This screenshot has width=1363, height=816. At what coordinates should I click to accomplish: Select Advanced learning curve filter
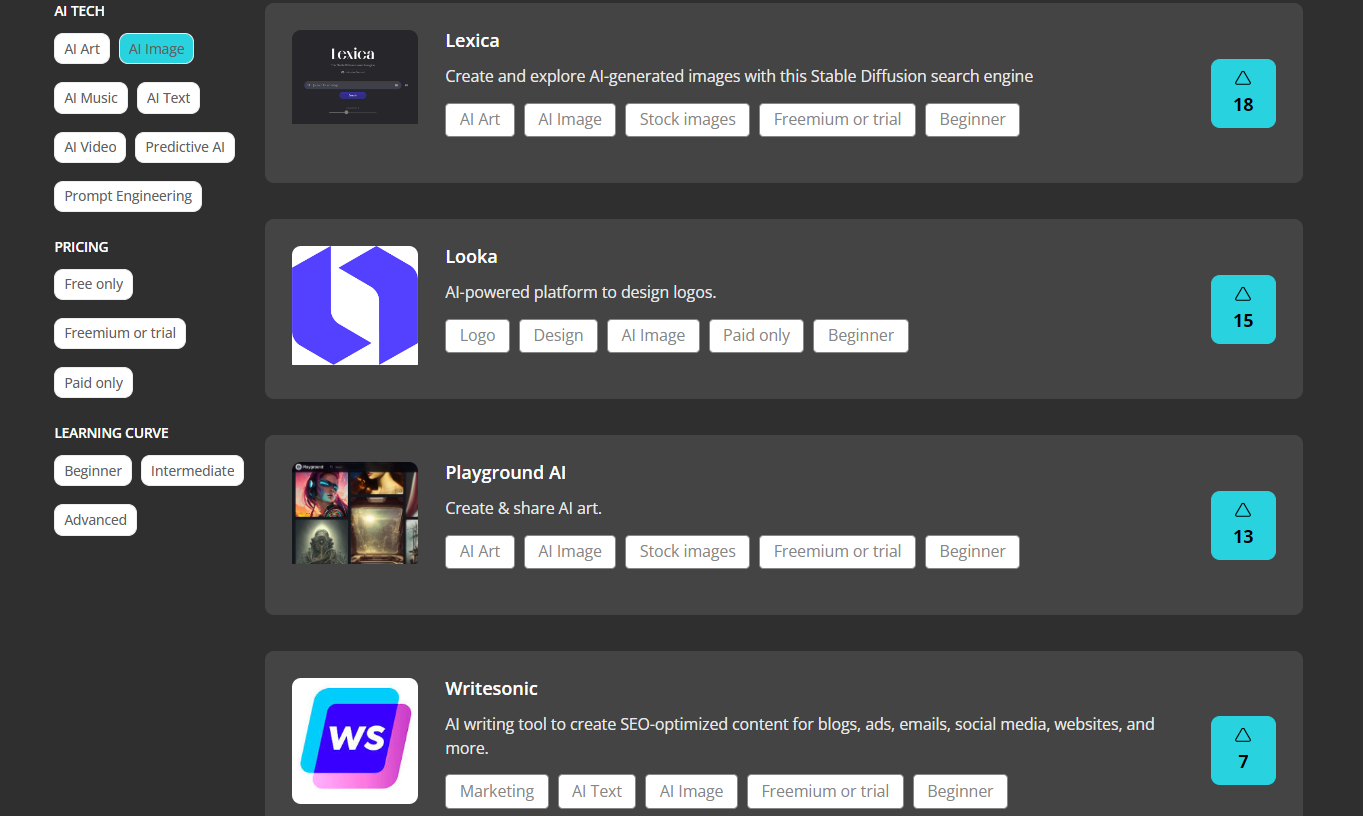click(x=95, y=520)
